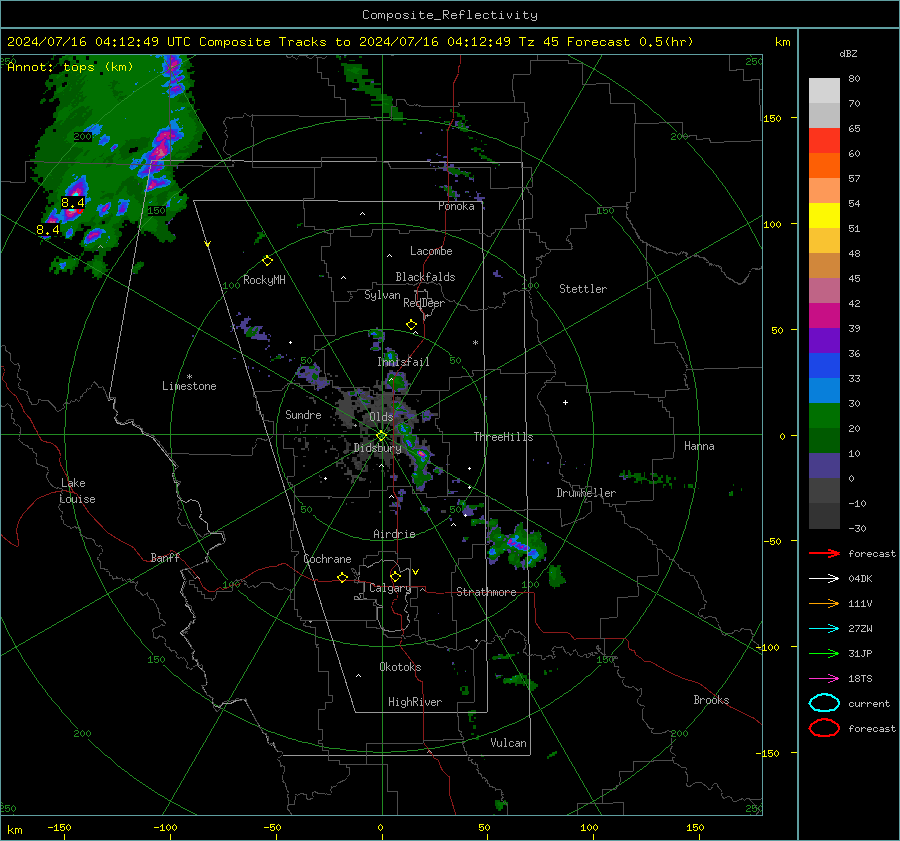Pick the bright red dBZ swatch
This screenshot has height=841, width=900.
point(824,141)
